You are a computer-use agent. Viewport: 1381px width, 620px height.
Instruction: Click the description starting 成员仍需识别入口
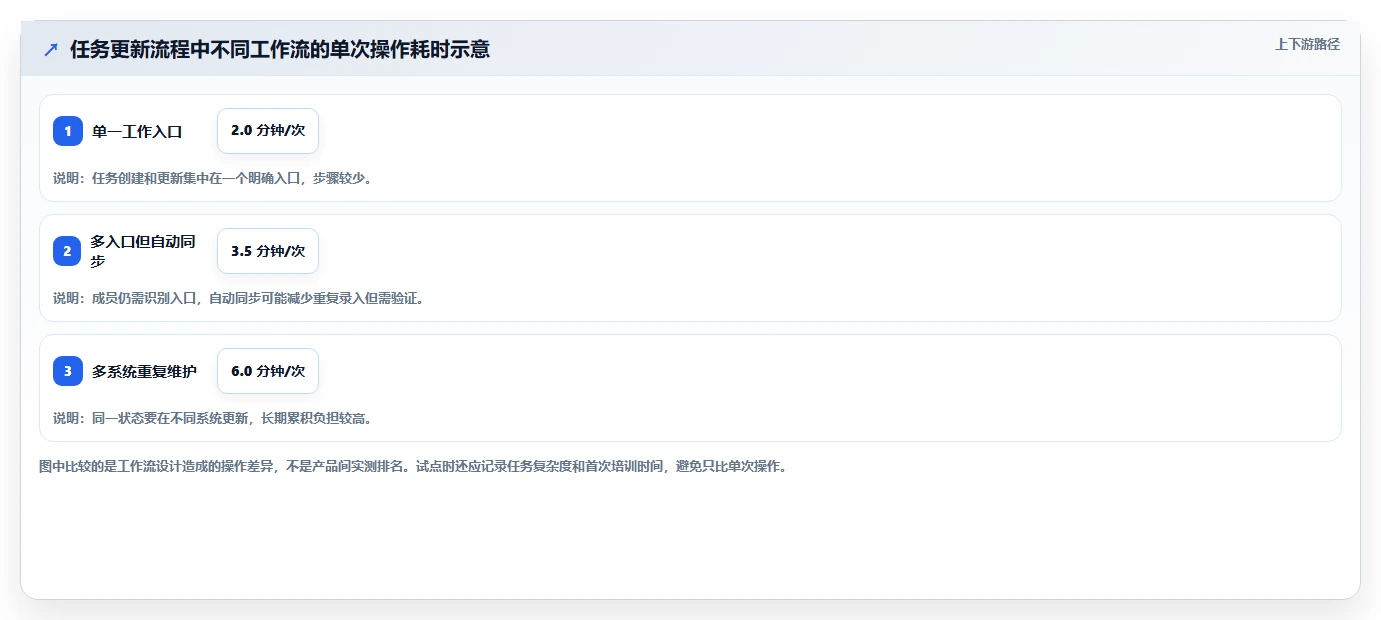tap(239, 298)
